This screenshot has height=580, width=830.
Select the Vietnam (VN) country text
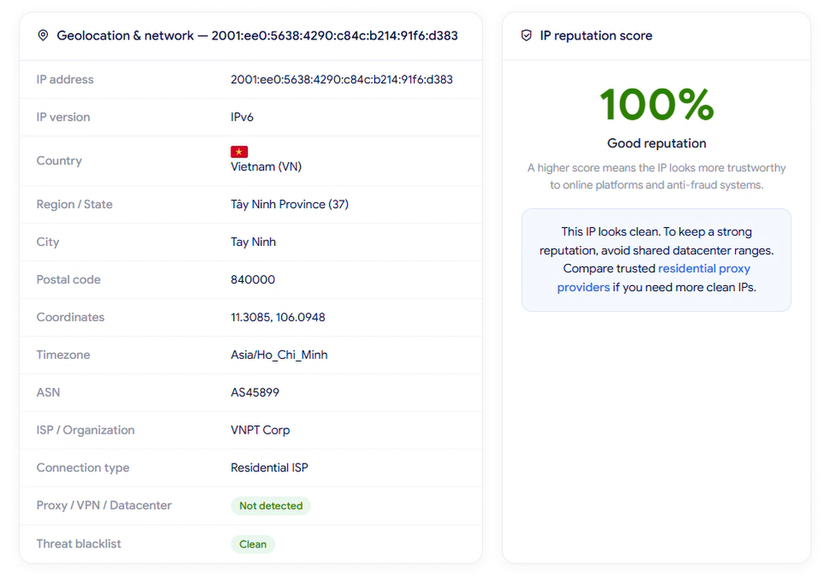click(266, 167)
